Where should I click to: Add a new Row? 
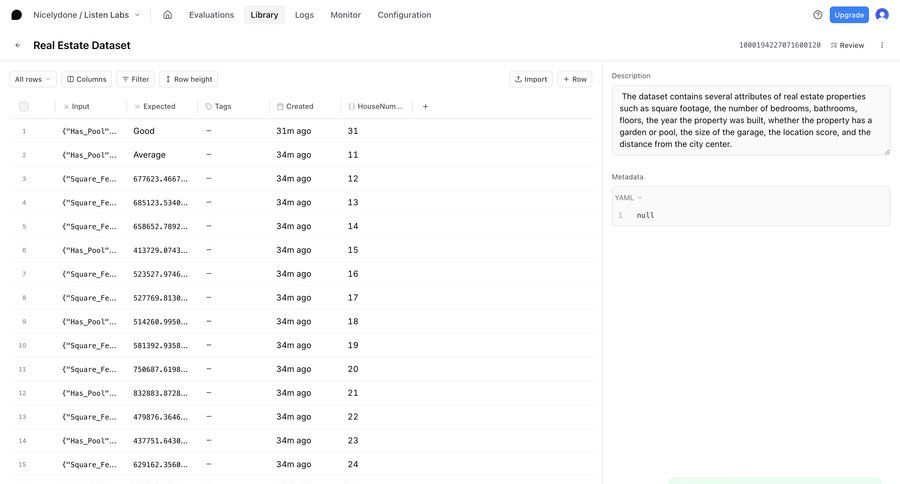click(575, 79)
